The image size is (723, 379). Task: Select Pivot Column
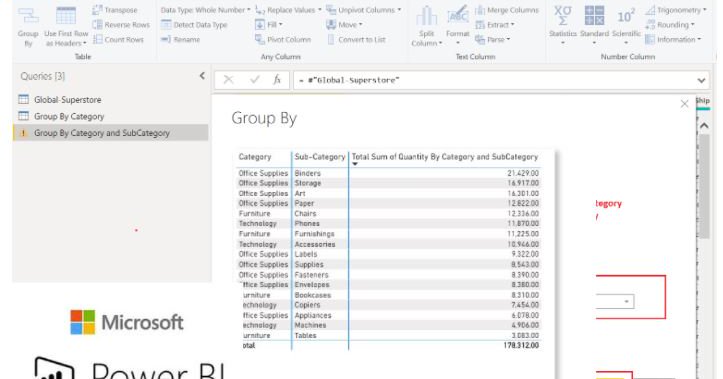click(x=283, y=39)
